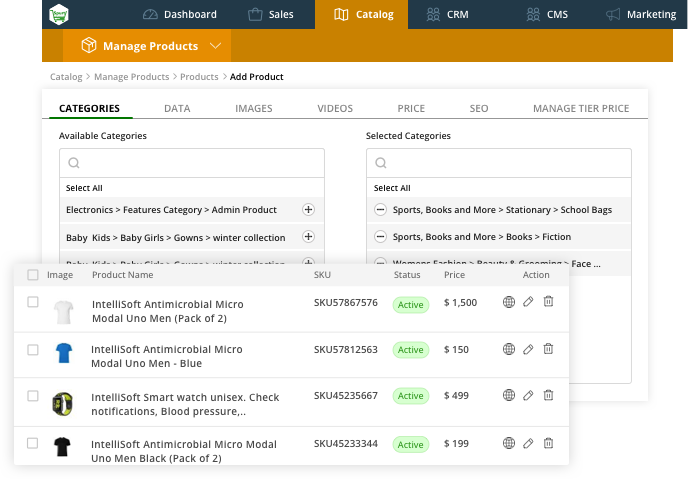Image resolution: width=688 pixels, height=479 pixels.
Task: Switch to the IMAGES tab
Action: point(254,108)
